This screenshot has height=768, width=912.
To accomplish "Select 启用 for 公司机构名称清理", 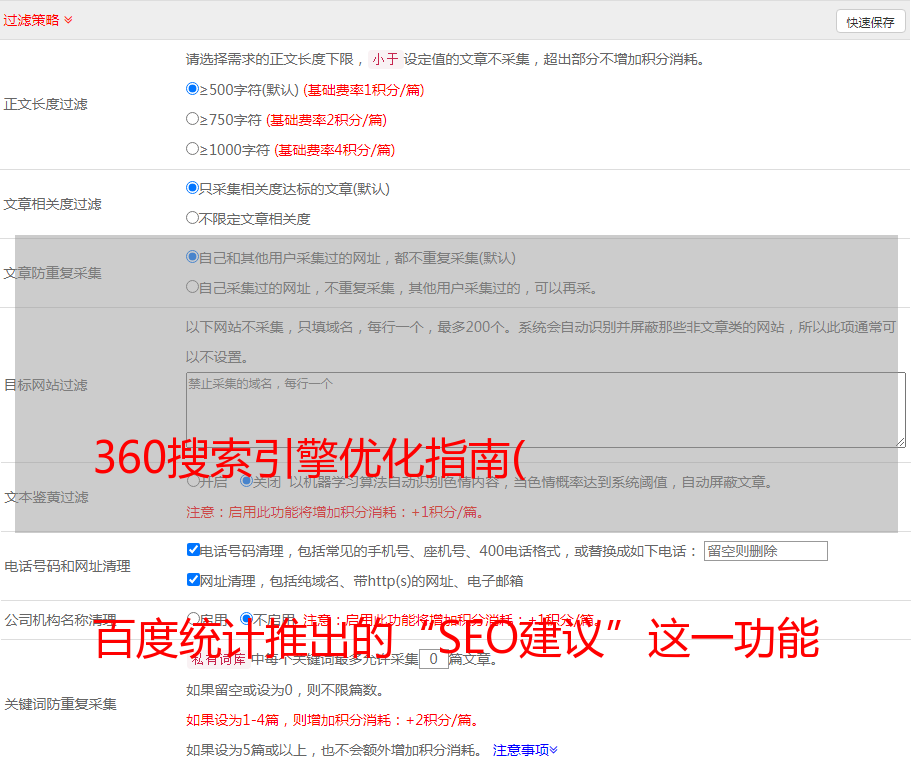I will (194, 618).
